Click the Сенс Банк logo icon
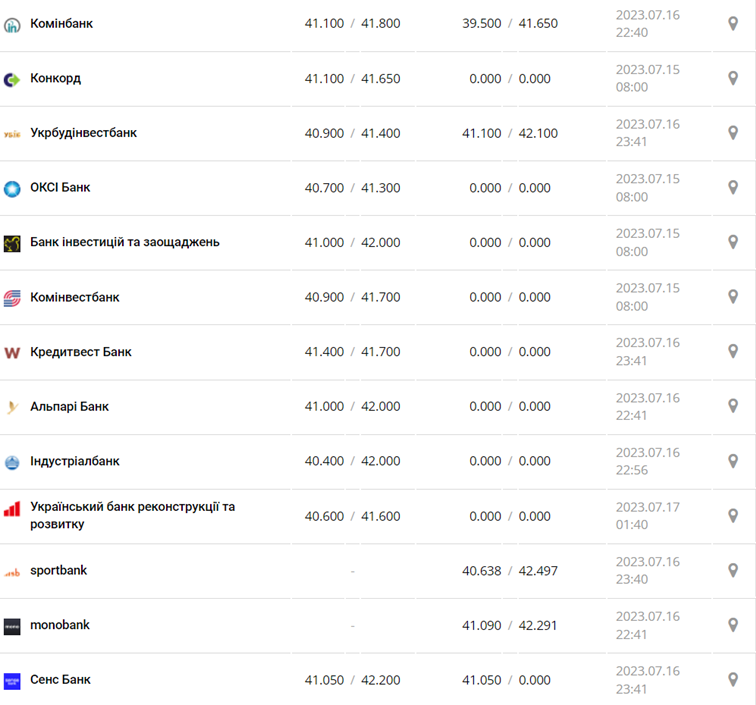Image resolution: width=756 pixels, height=705 pixels. point(12,680)
